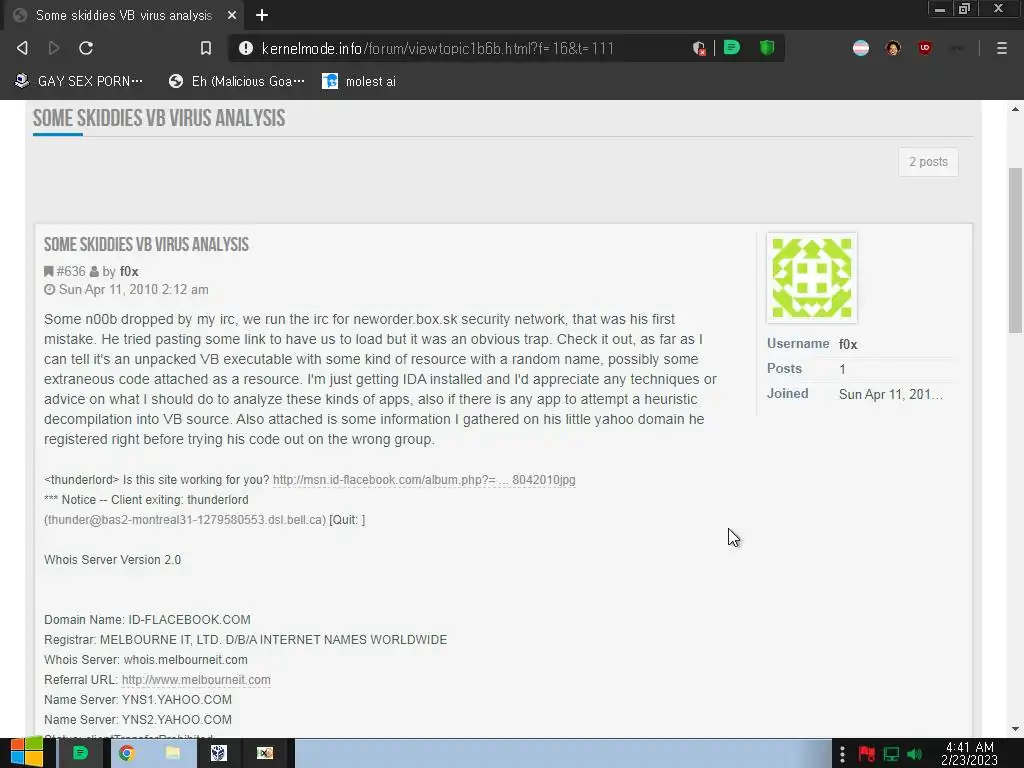This screenshot has width=1024, height=768.
Task: Open the Eh (Malicious Goa... bookmark
Action: pyautogui.click(x=236, y=81)
